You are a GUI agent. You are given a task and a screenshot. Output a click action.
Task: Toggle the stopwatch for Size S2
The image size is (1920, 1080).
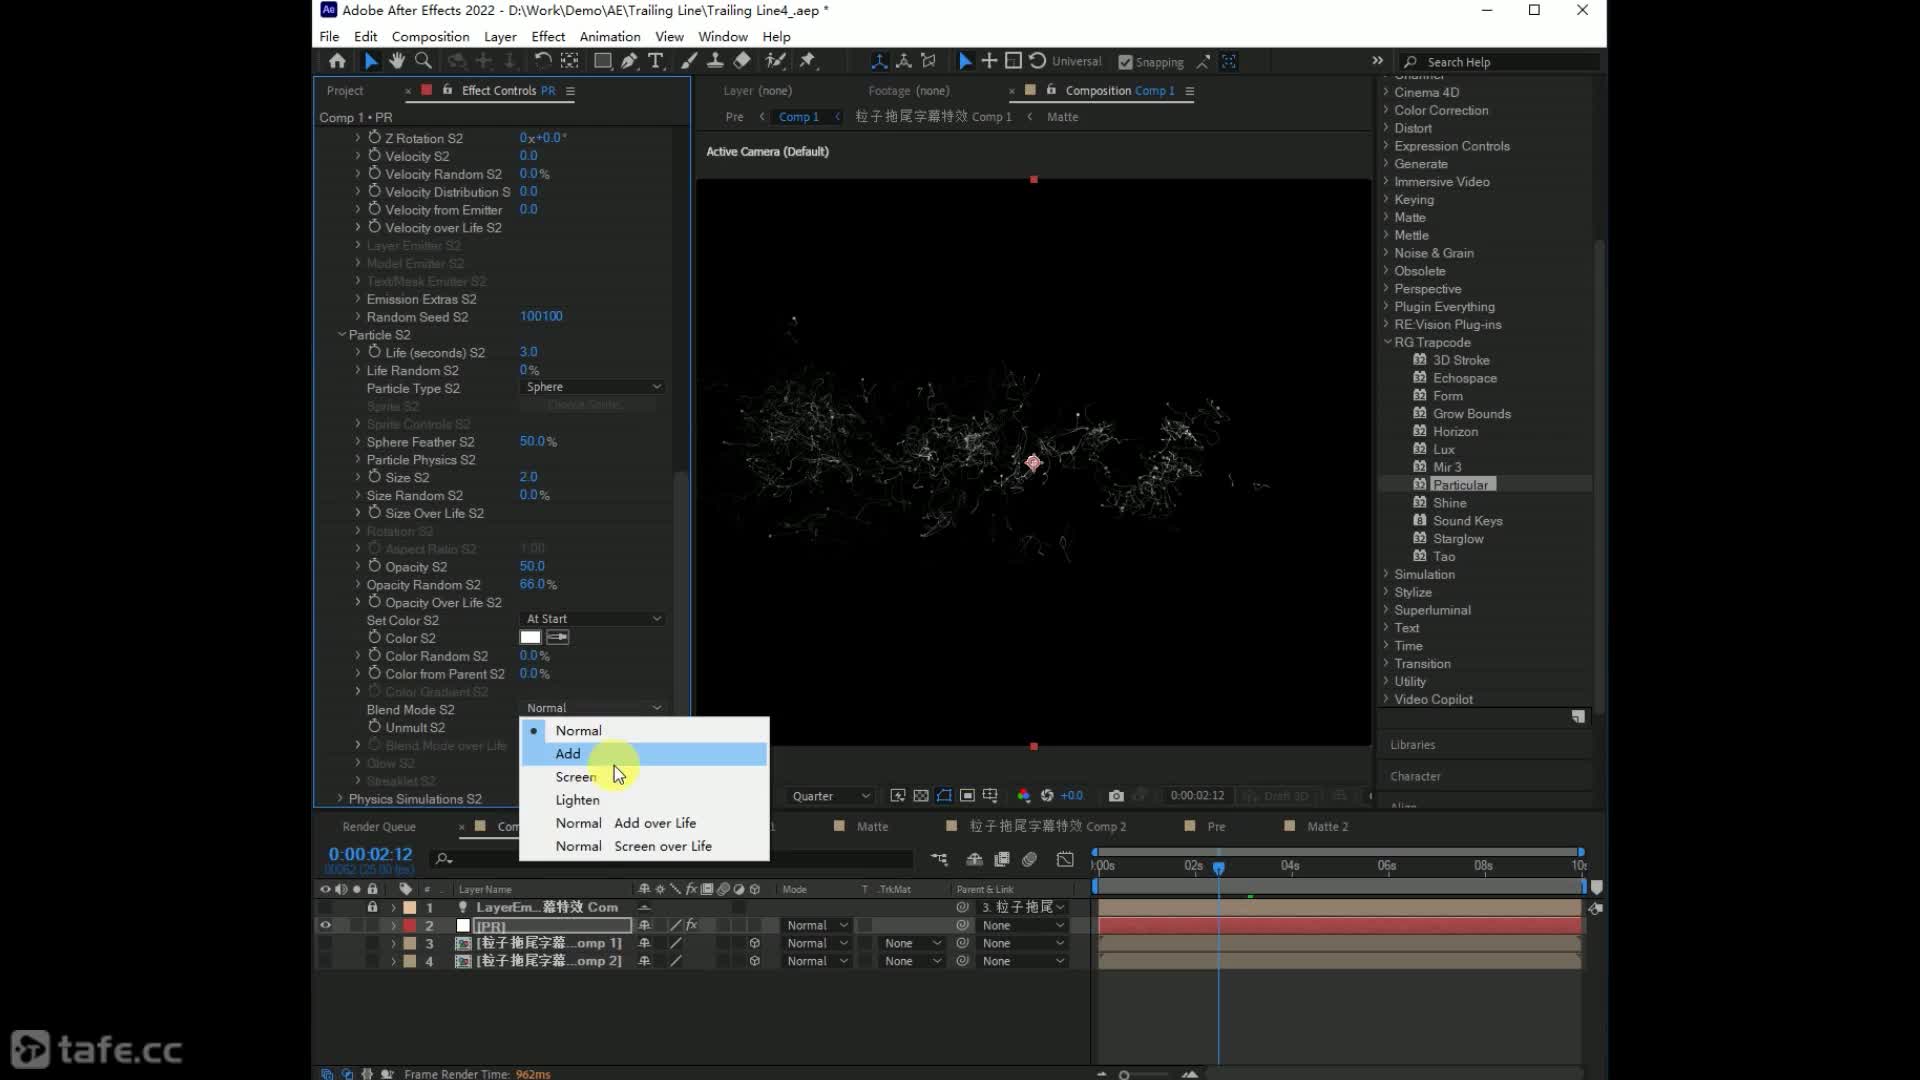click(x=374, y=477)
